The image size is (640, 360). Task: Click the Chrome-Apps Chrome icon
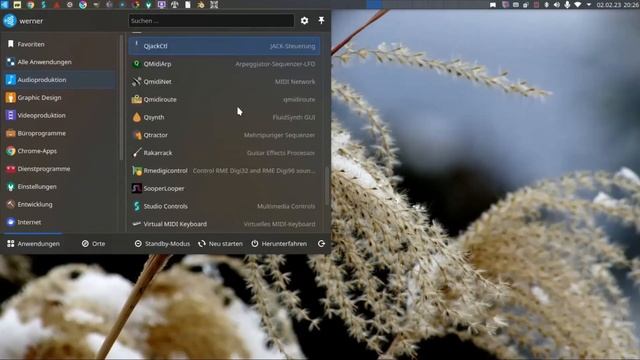pyautogui.click(x=11, y=151)
